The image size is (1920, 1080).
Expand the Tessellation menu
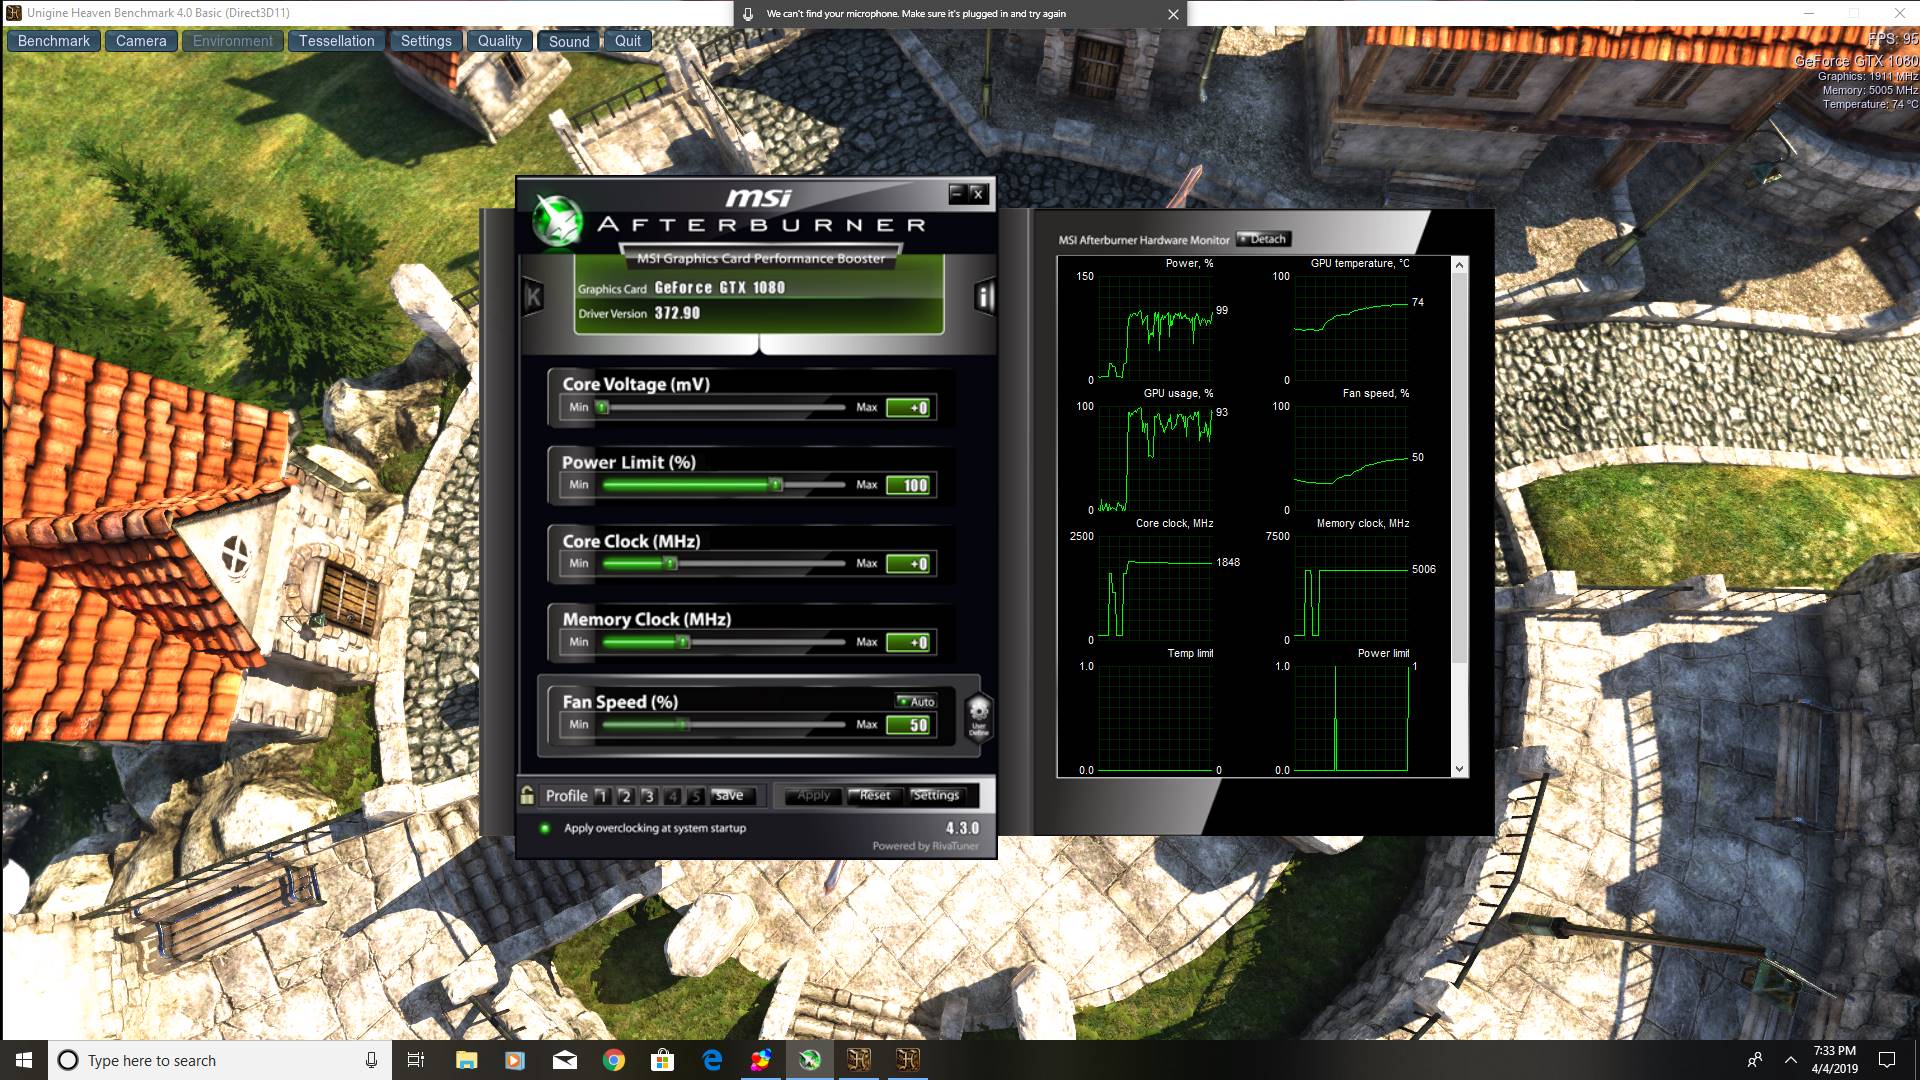(336, 41)
